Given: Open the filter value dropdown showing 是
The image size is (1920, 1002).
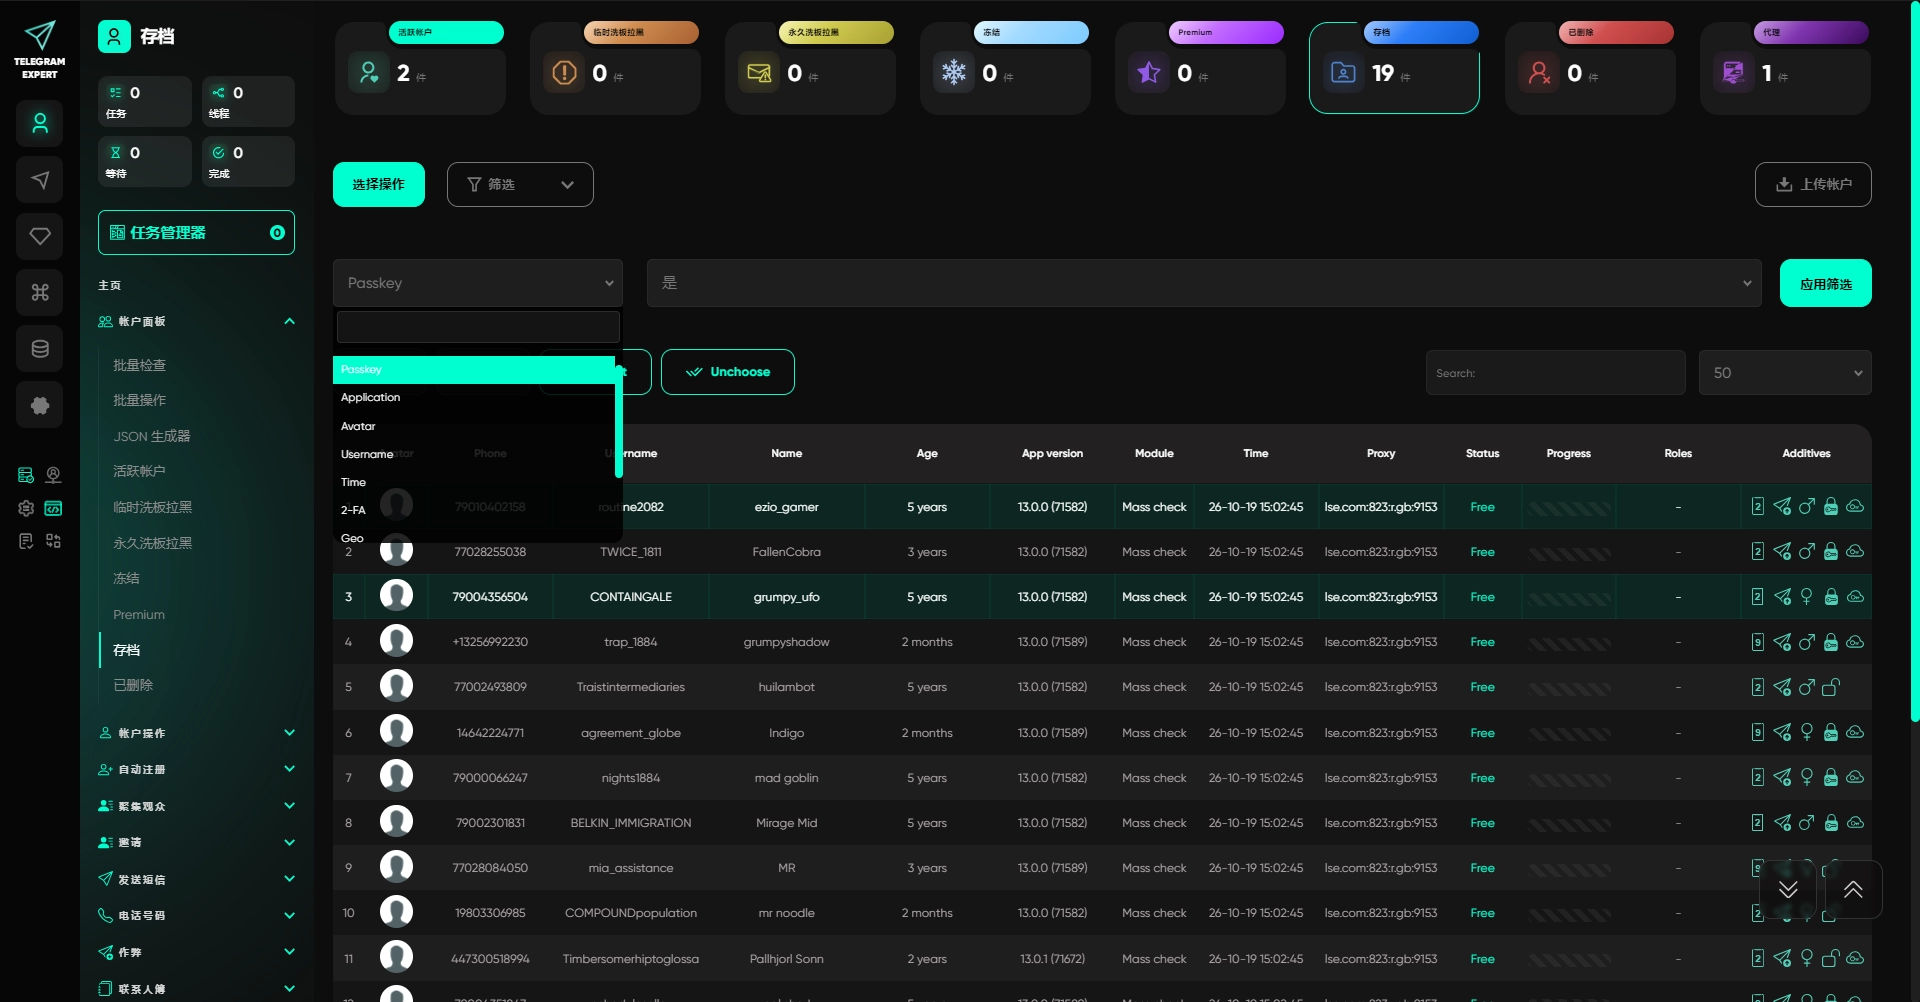Looking at the screenshot, I should tap(1204, 283).
